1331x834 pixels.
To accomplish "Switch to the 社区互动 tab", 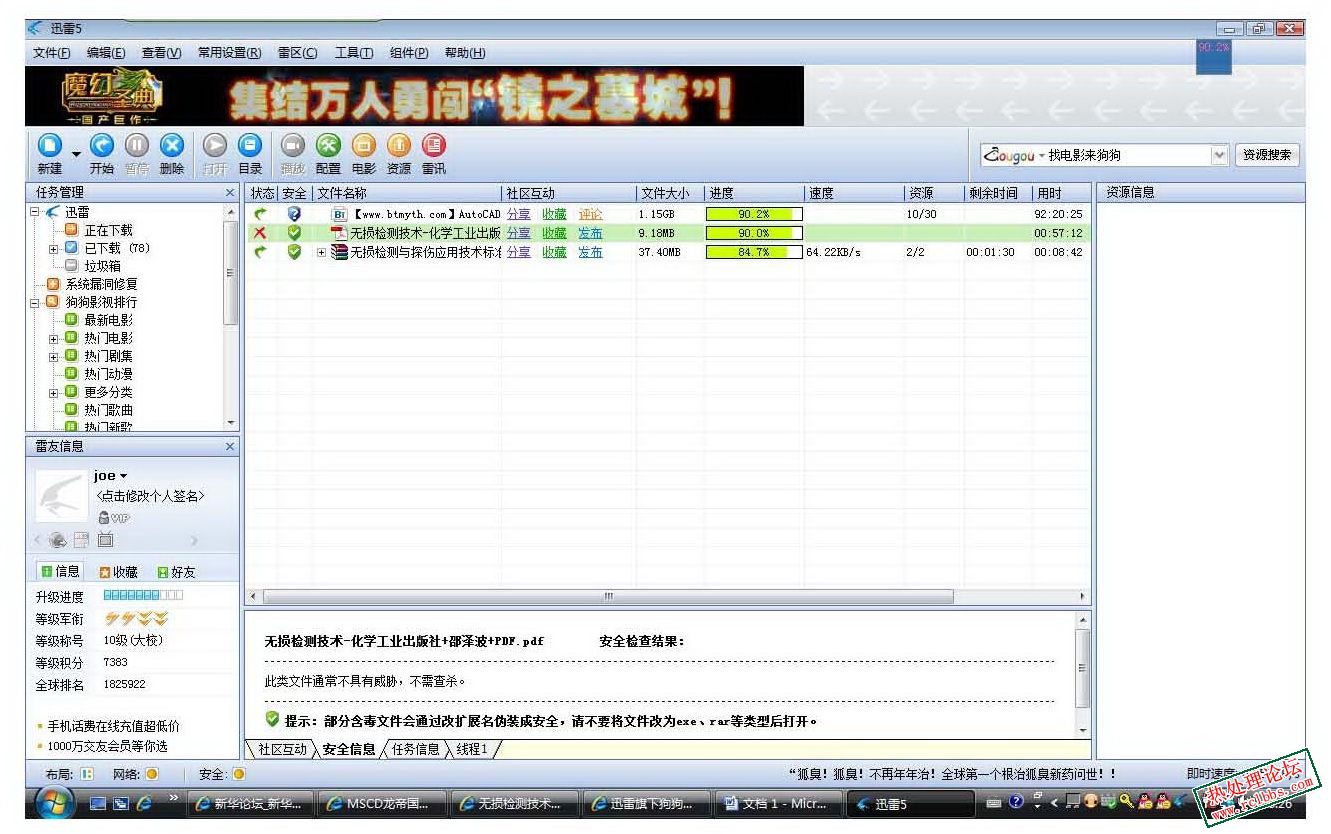I will [x=282, y=749].
